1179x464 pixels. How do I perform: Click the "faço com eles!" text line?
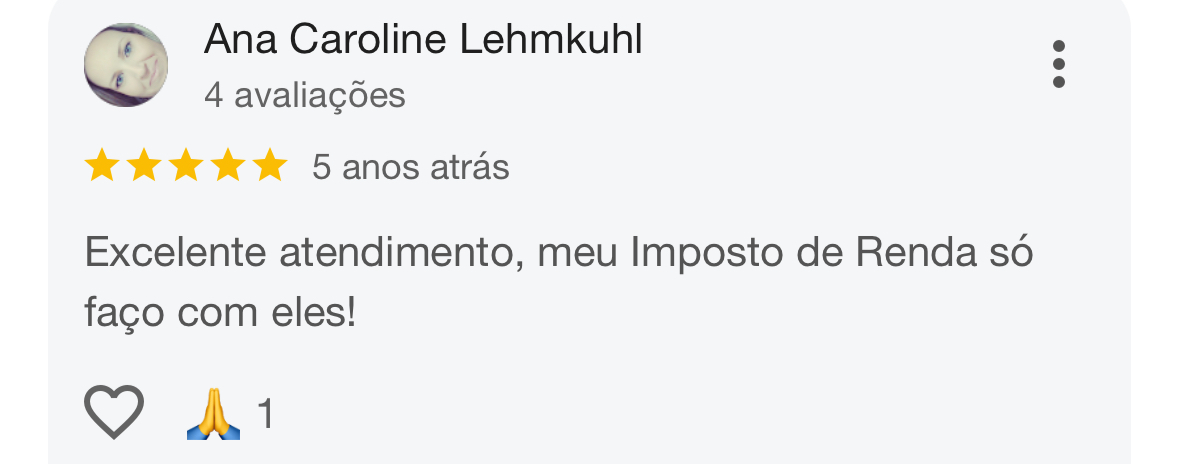tap(220, 314)
